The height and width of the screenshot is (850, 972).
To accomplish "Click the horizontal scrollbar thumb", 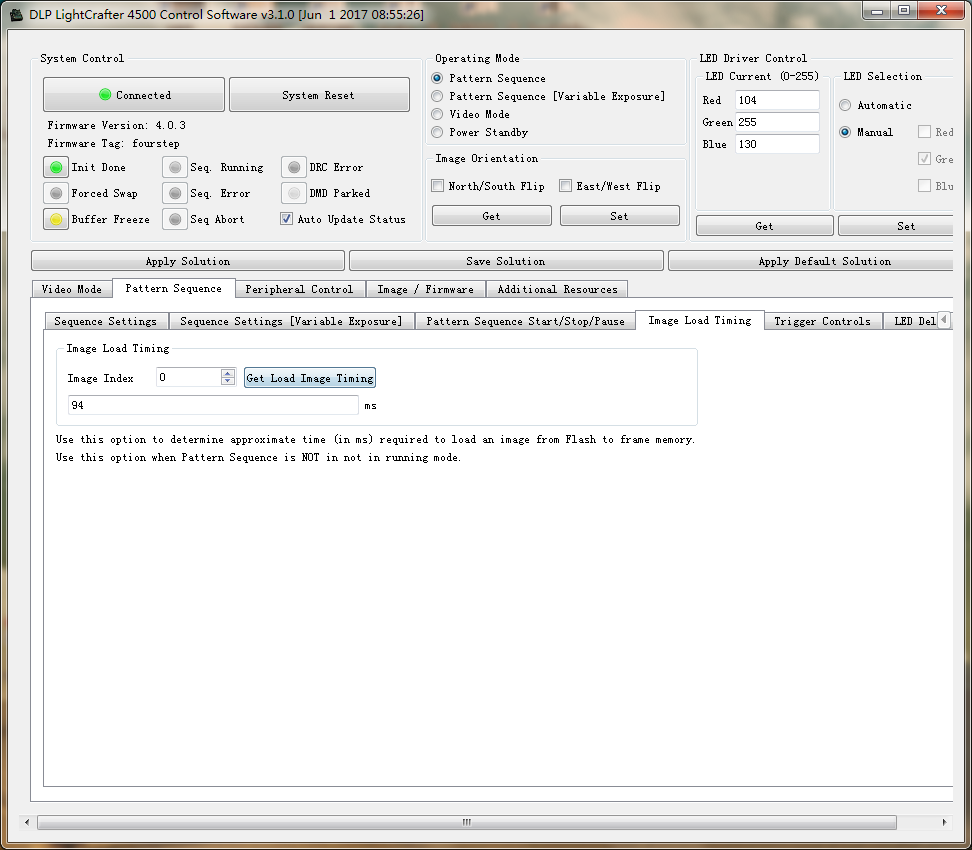I will tap(467, 822).
